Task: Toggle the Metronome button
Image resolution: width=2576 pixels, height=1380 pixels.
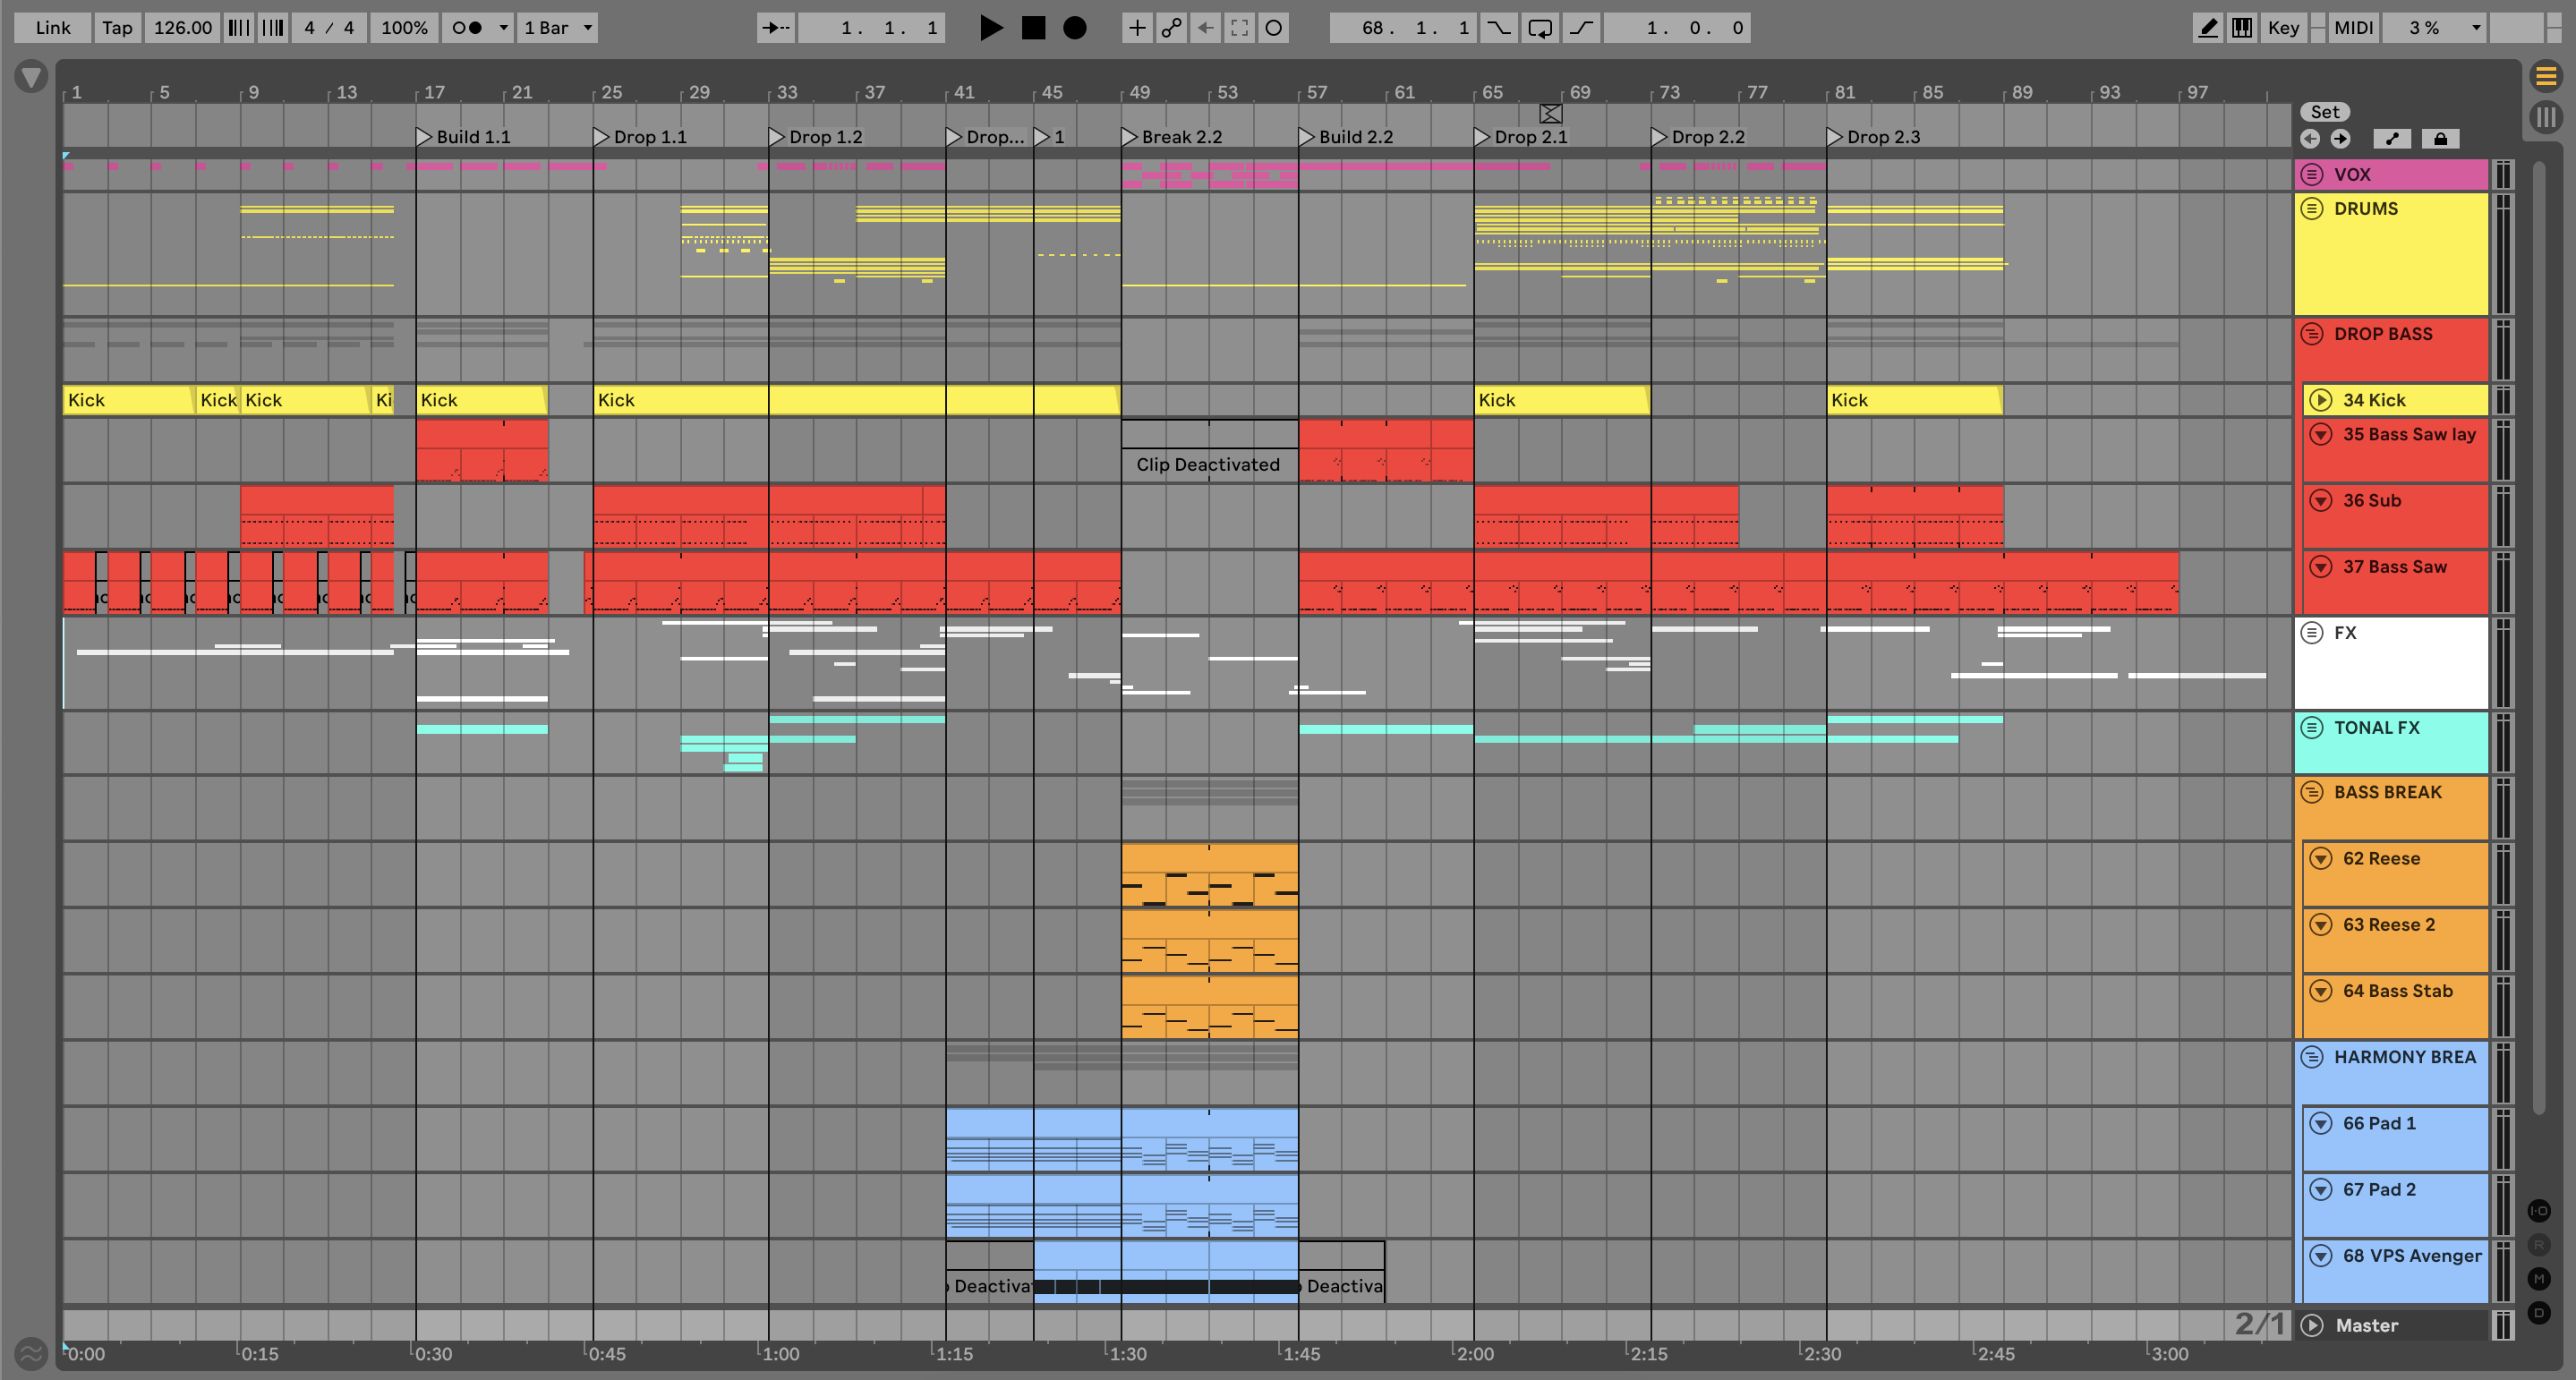Action: pyautogui.click(x=467, y=28)
